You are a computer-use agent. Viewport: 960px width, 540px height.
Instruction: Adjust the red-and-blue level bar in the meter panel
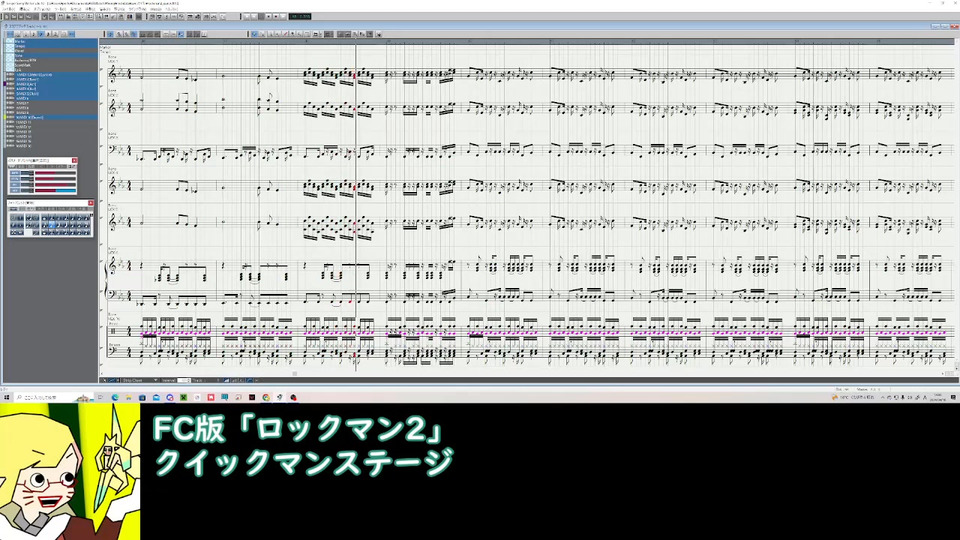[55, 190]
